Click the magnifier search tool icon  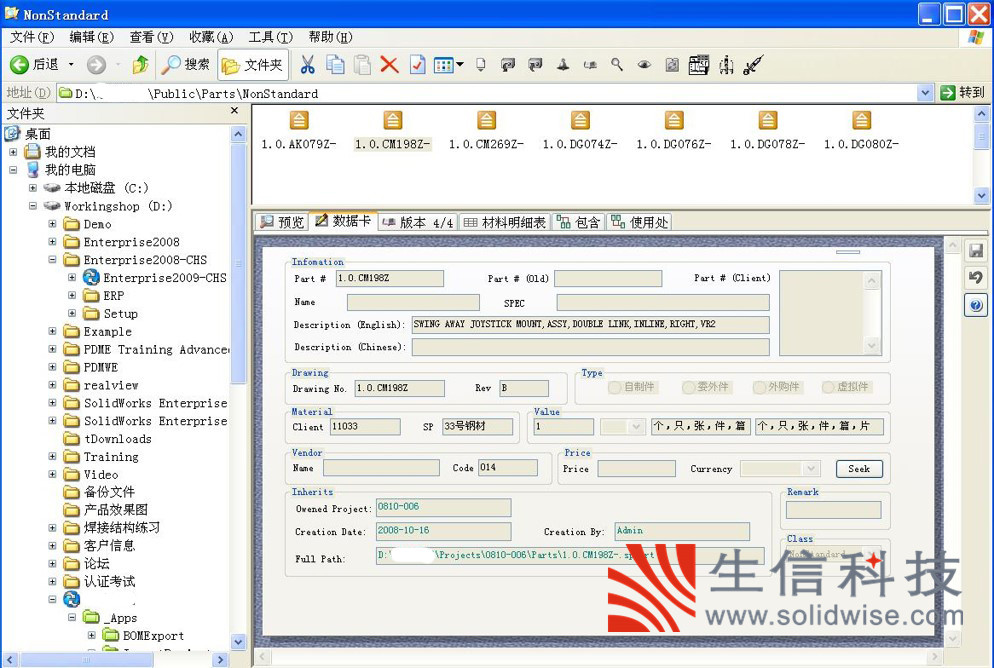[x=617, y=65]
